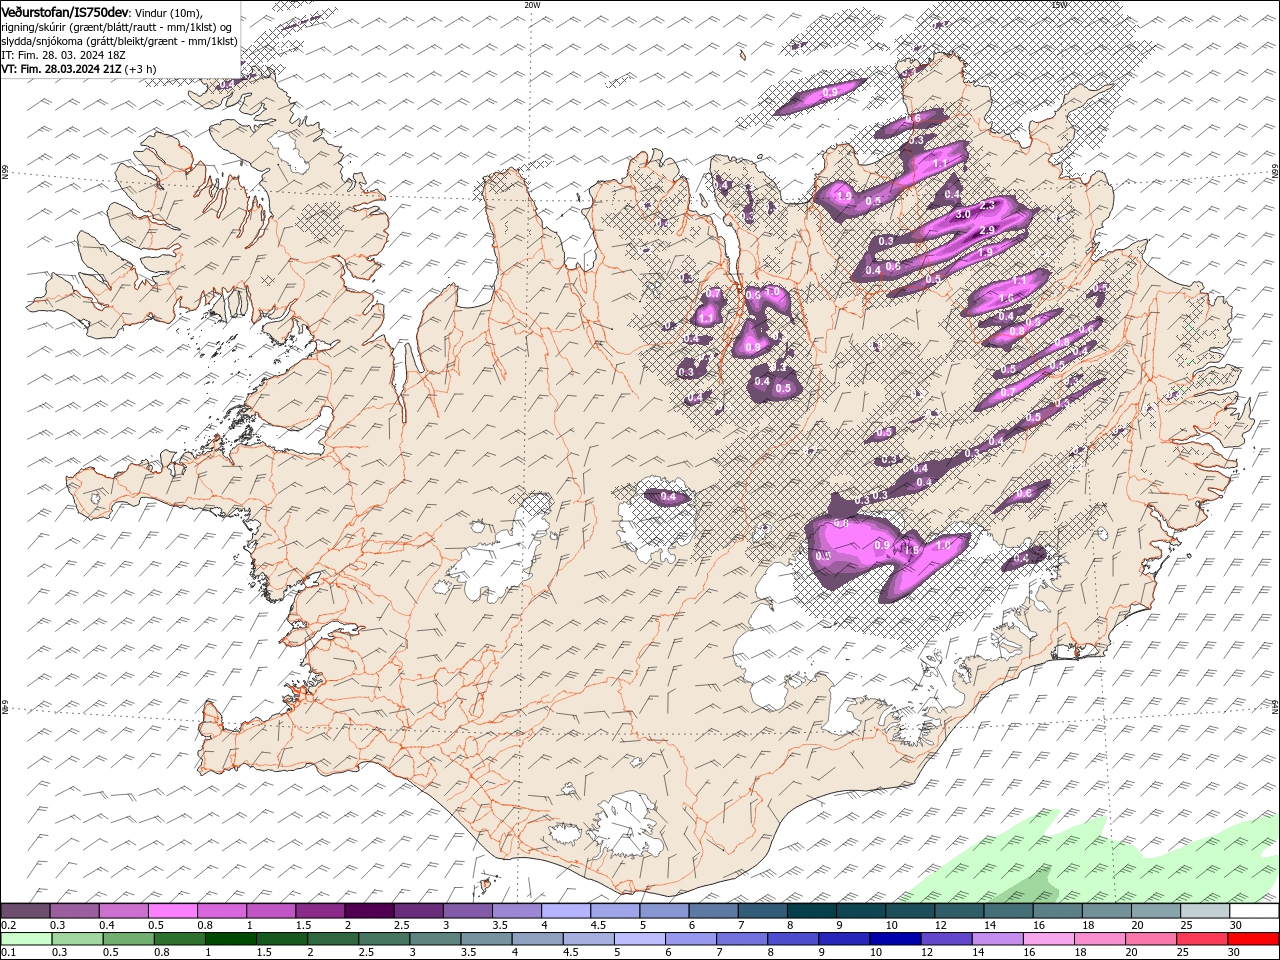Screen dimensions: 1280x960
Task: Click the 2.9 snowfall value on map
Action: pos(987,231)
